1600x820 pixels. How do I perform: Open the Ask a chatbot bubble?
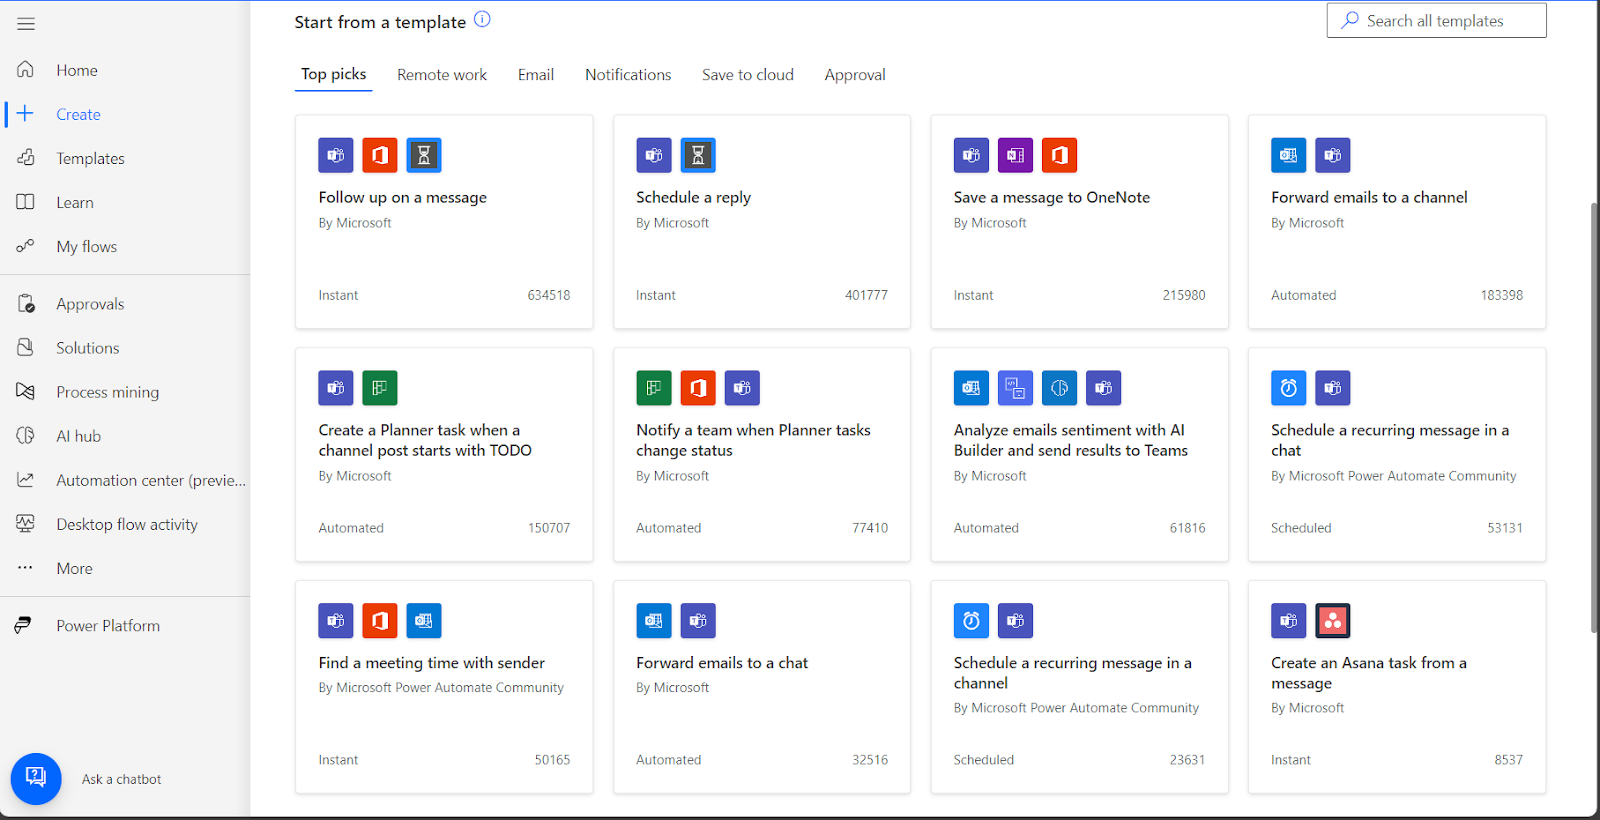(x=36, y=779)
